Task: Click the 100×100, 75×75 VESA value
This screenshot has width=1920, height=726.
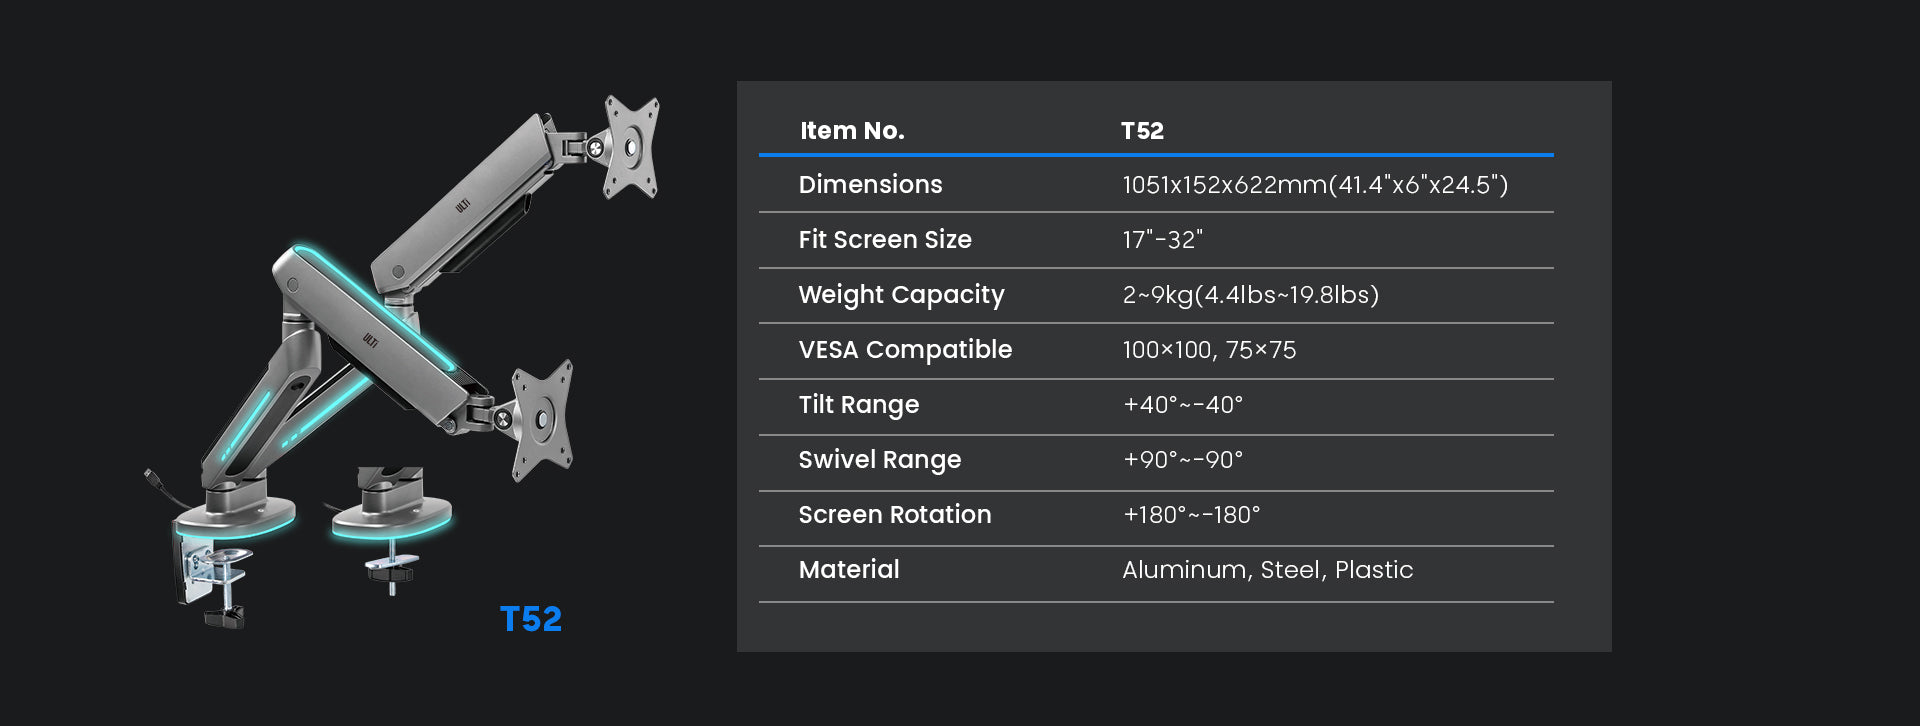Action: click(1209, 350)
